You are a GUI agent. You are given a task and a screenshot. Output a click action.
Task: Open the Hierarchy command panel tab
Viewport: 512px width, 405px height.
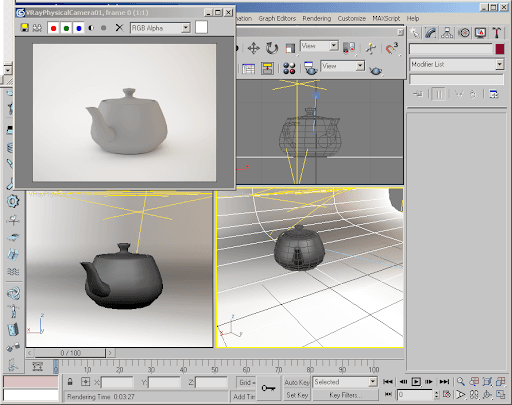pos(447,33)
